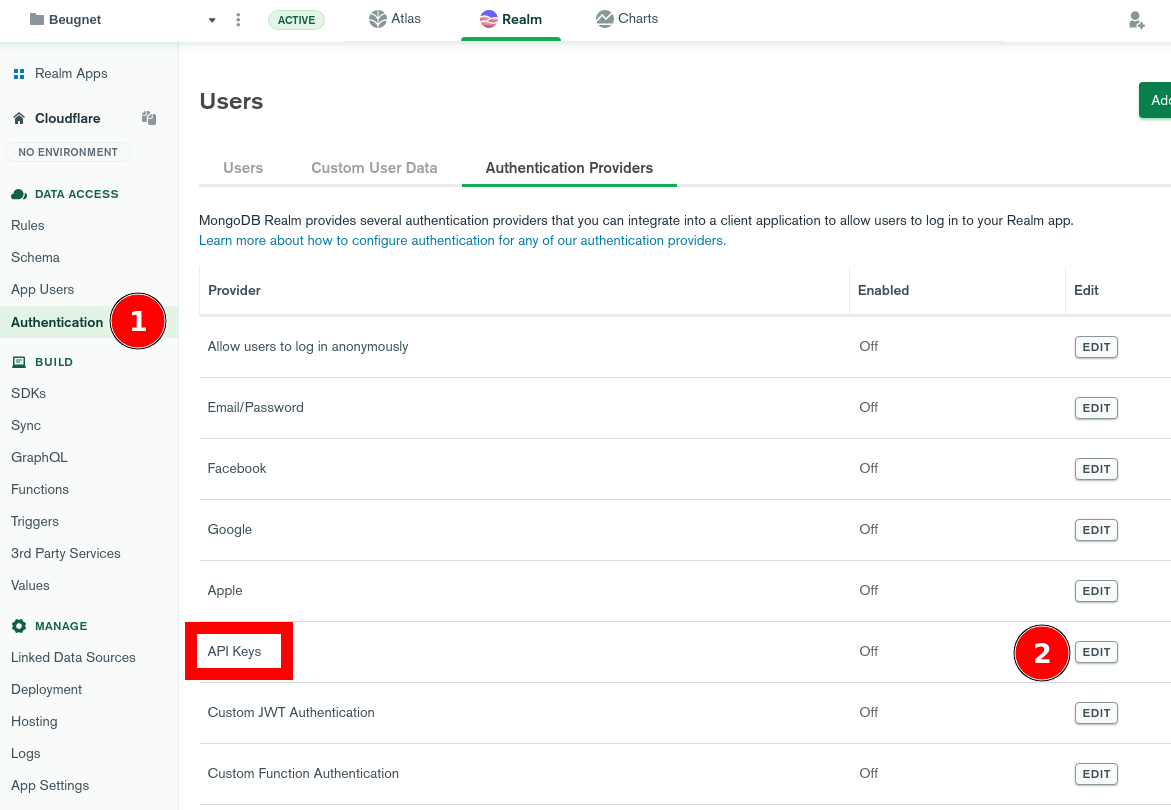Select Authentication in the sidebar
Viewport: 1171px width, 810px height.
[57, 323]
